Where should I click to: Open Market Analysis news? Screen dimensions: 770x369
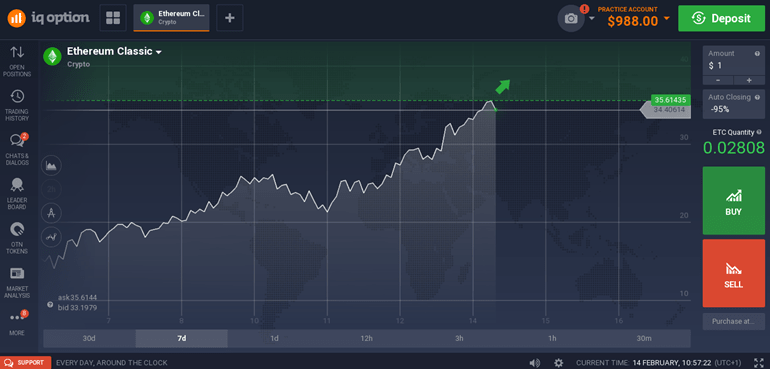point(17,283)
